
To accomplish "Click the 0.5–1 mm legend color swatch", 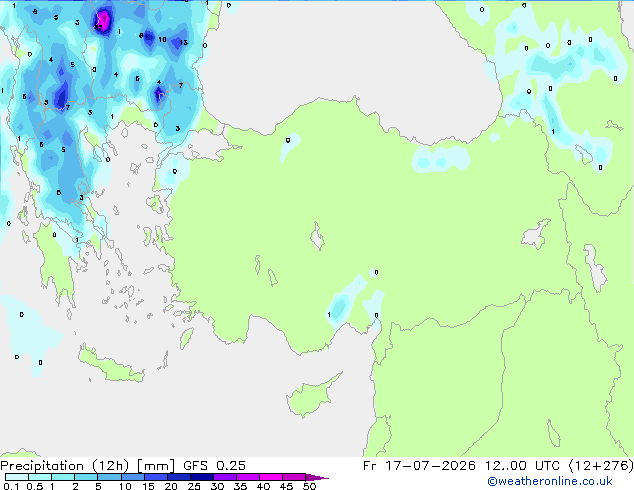I will (x=40, y=477).
